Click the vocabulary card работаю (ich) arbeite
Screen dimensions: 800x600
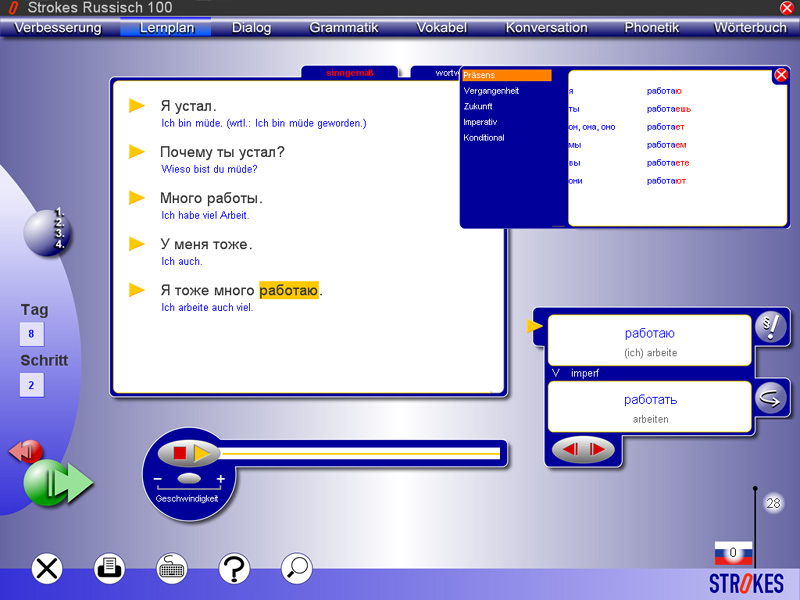(x=649, y=341)
